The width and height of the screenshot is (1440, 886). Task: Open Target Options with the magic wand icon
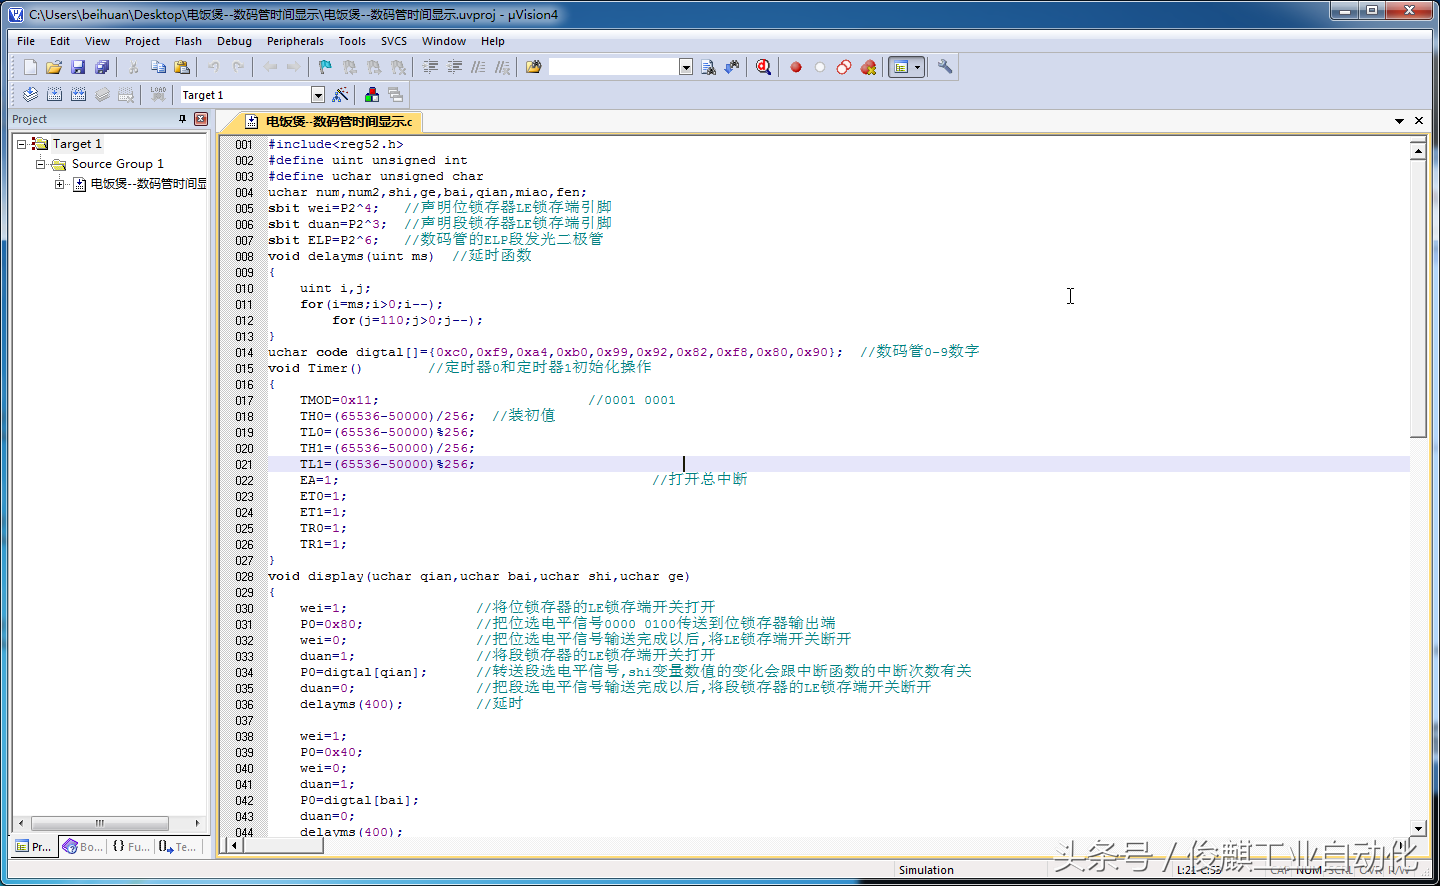(x=340, y=95)
